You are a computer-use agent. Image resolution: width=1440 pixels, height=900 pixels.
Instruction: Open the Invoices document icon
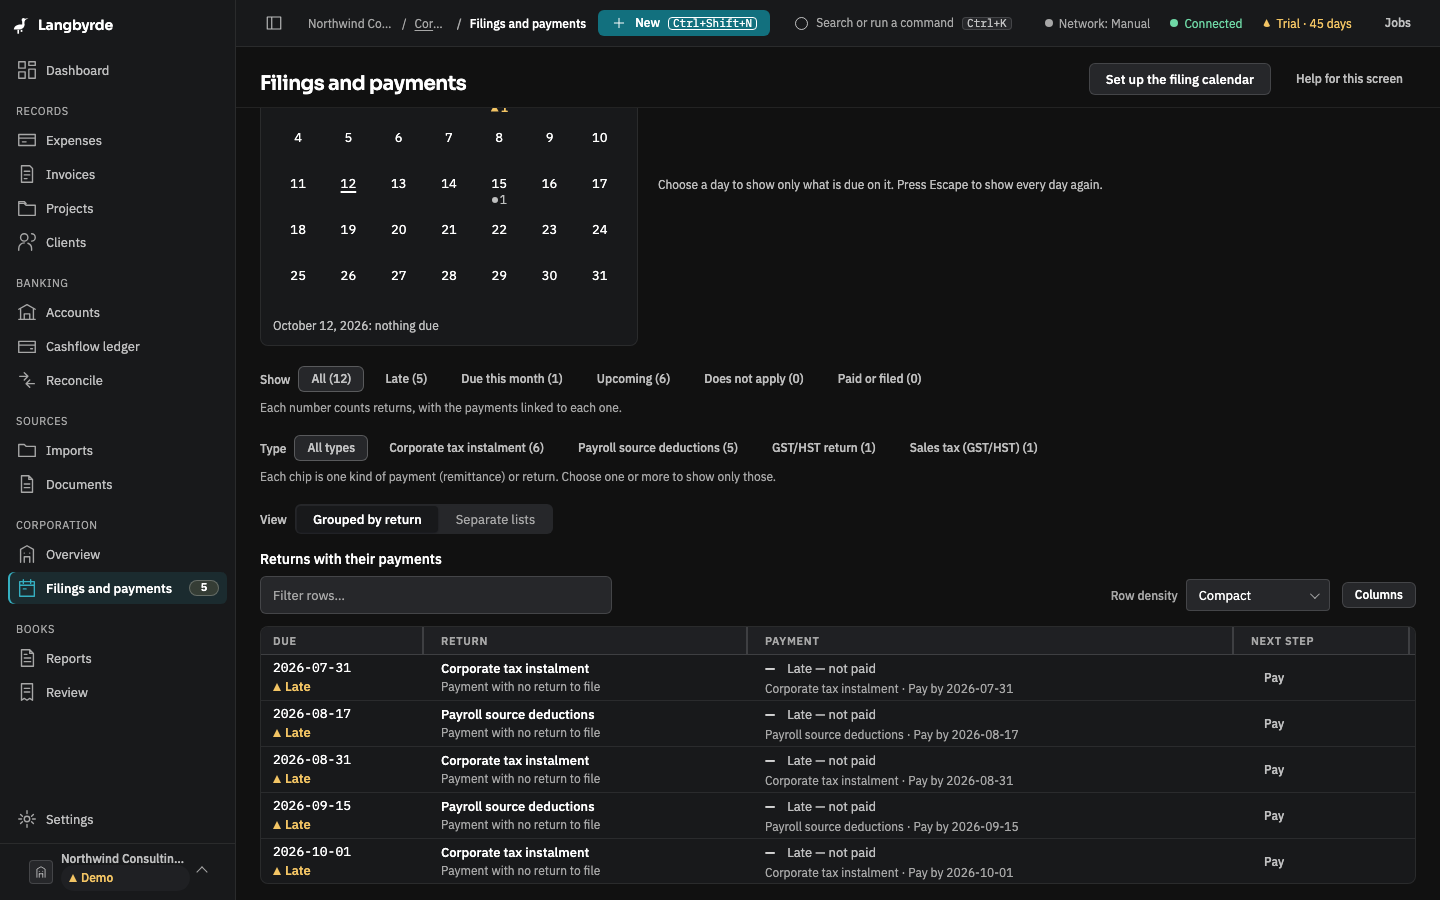(x=27, y=174)
